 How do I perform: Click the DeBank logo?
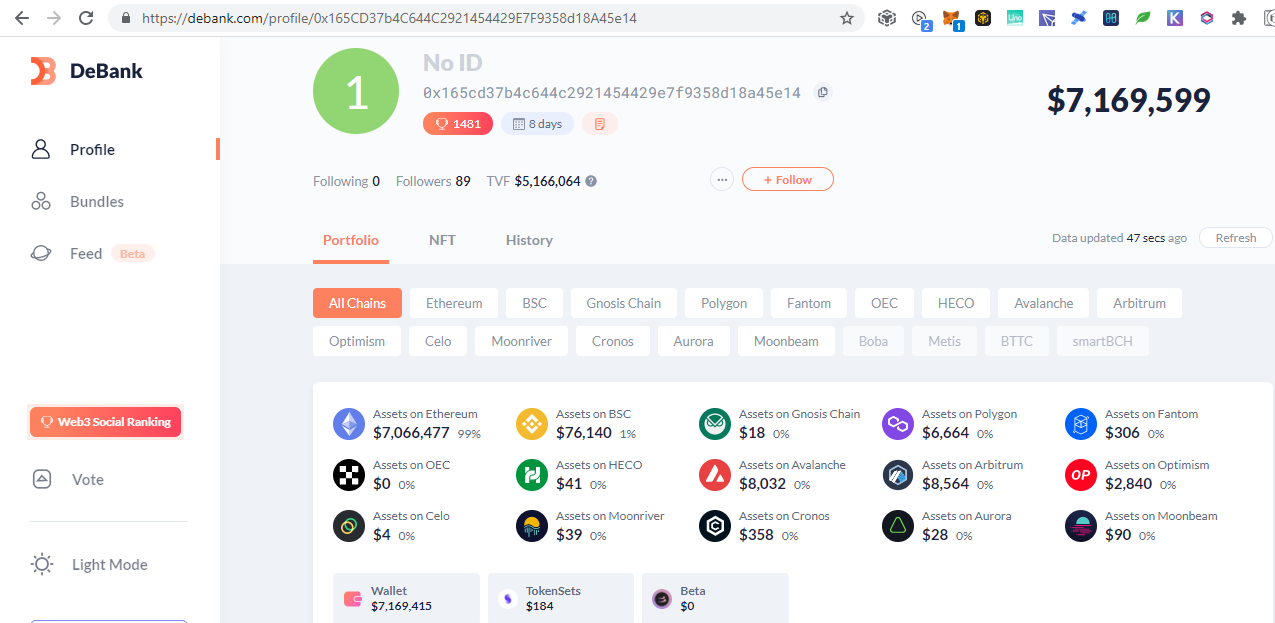(x=86, y=71)
